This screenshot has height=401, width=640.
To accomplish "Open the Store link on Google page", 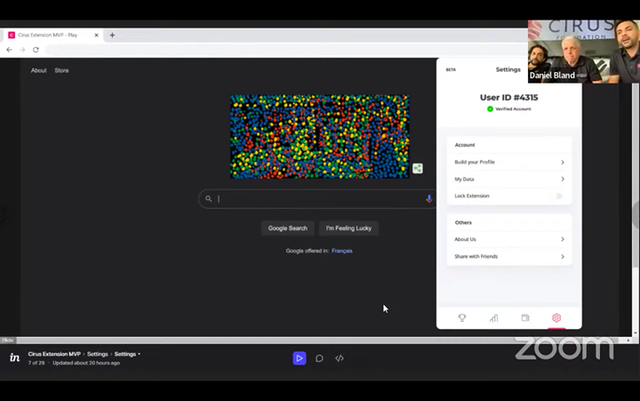I will pos(62,70).
